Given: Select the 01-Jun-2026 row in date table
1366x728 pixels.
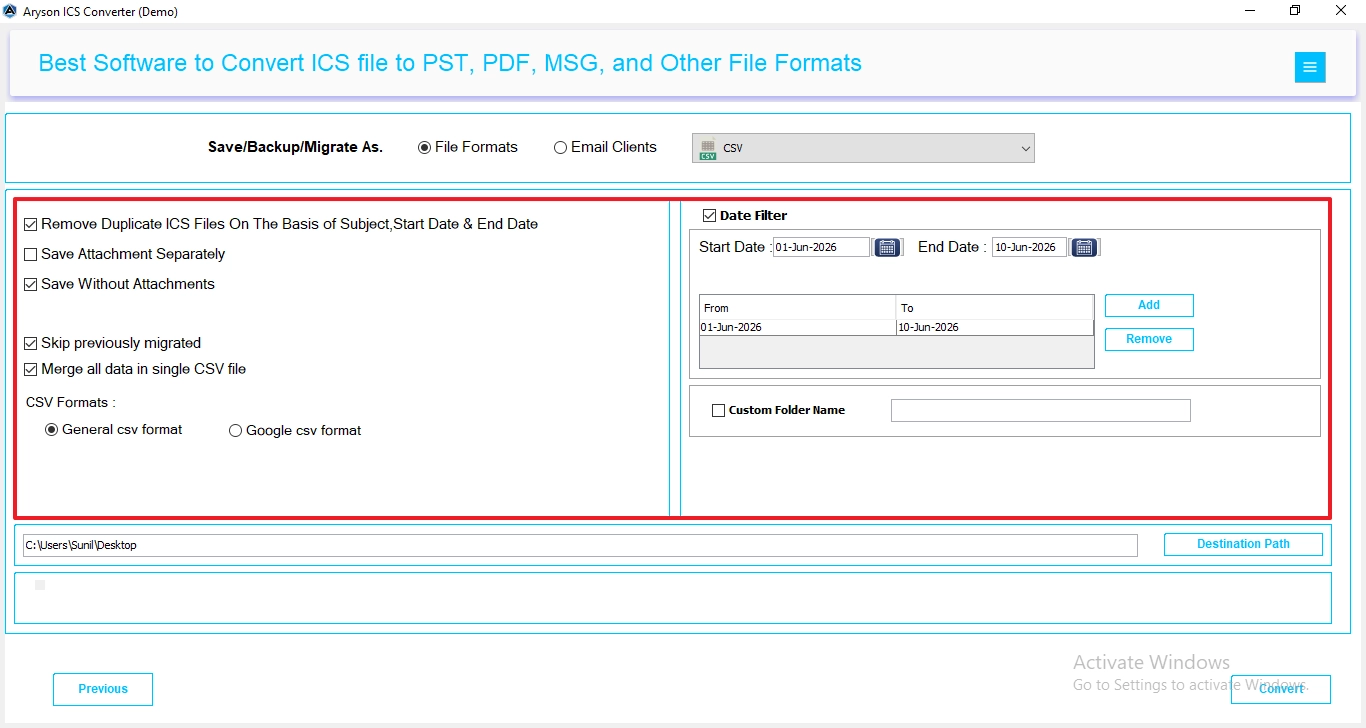Looking at the screenshot, I should (x=896, y=327).
